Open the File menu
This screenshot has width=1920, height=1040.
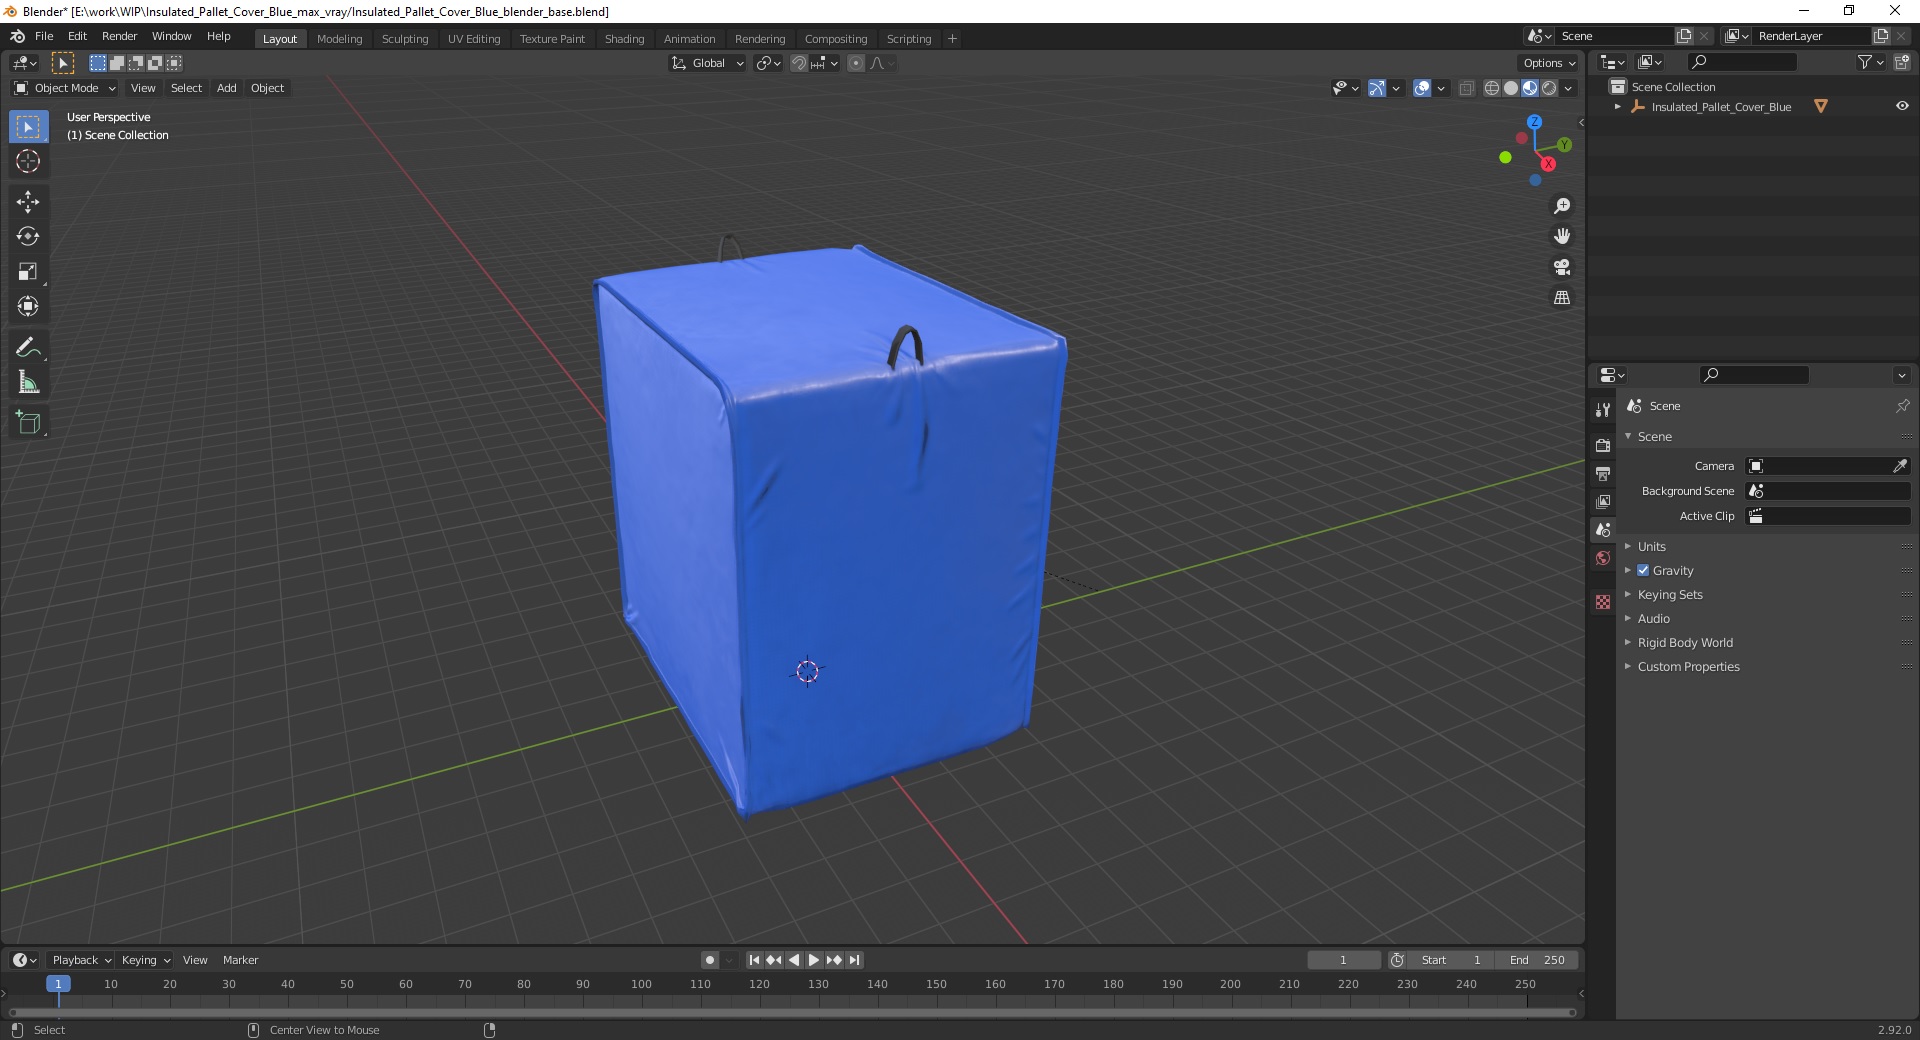(x=44, y=36)
